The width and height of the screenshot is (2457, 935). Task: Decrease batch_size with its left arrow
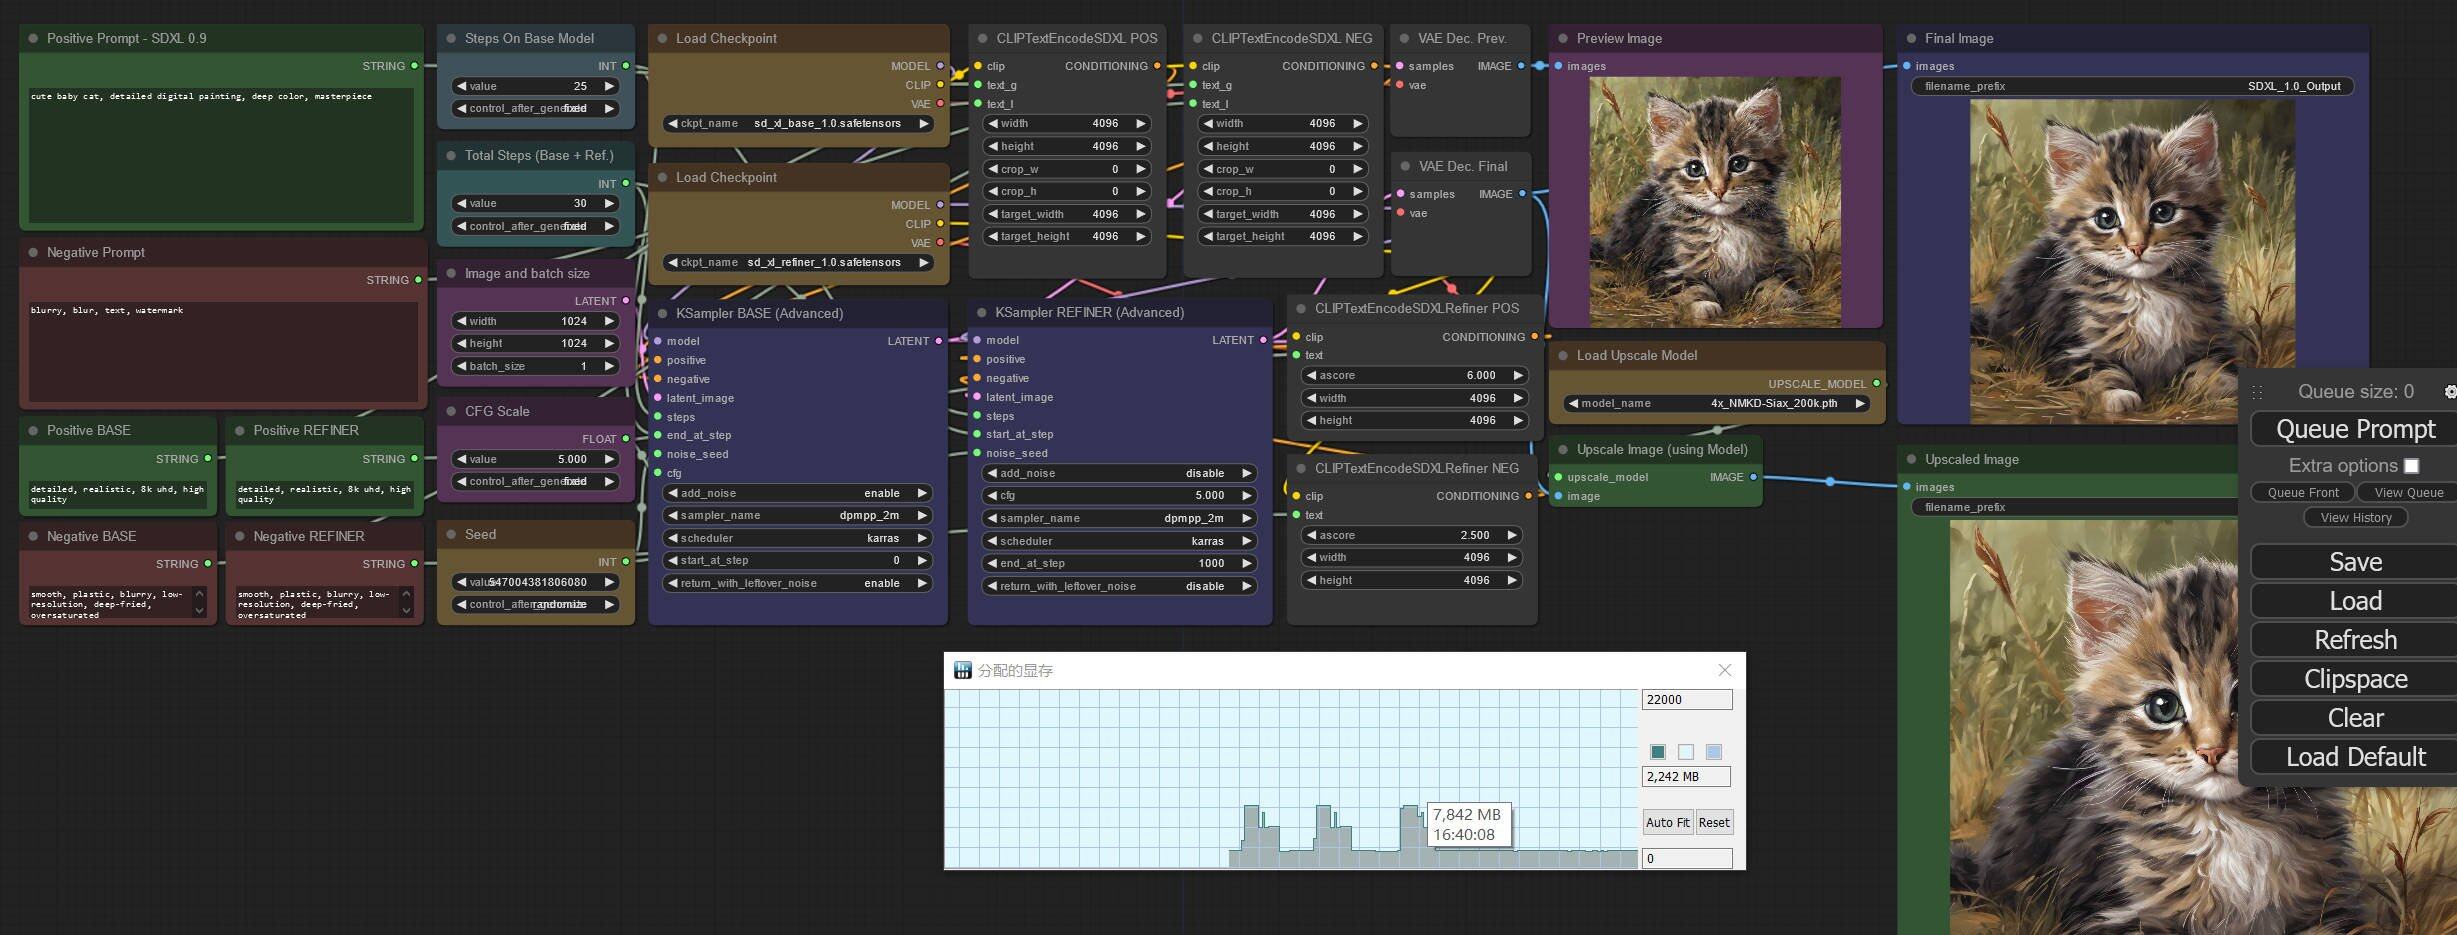point(461,366)
